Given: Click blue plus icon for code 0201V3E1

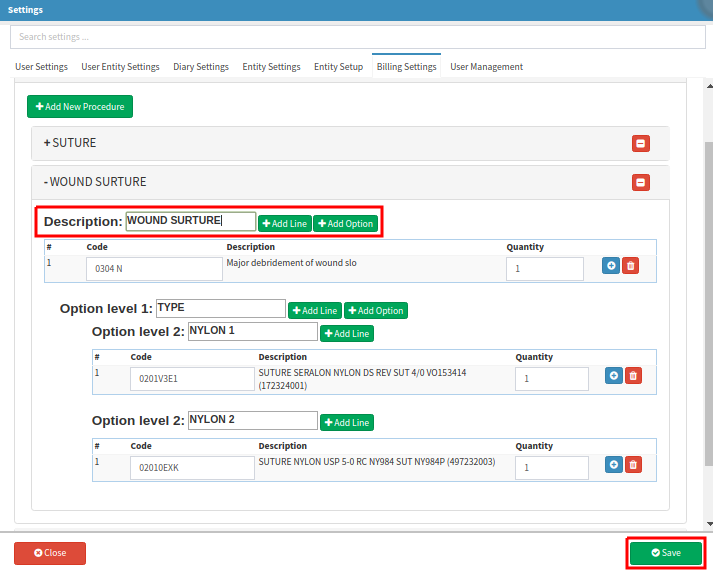Looking at the screenshot, I should point(613,376).
